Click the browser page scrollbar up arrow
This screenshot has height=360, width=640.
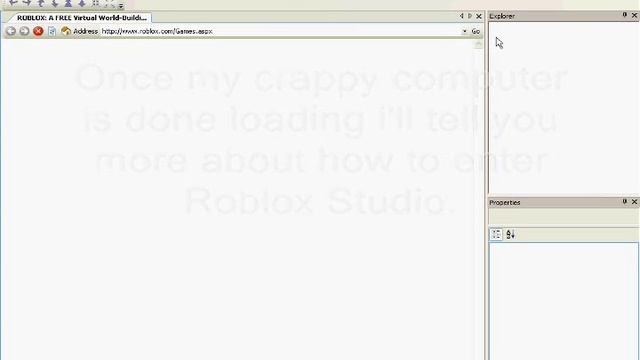pos(478,44)
